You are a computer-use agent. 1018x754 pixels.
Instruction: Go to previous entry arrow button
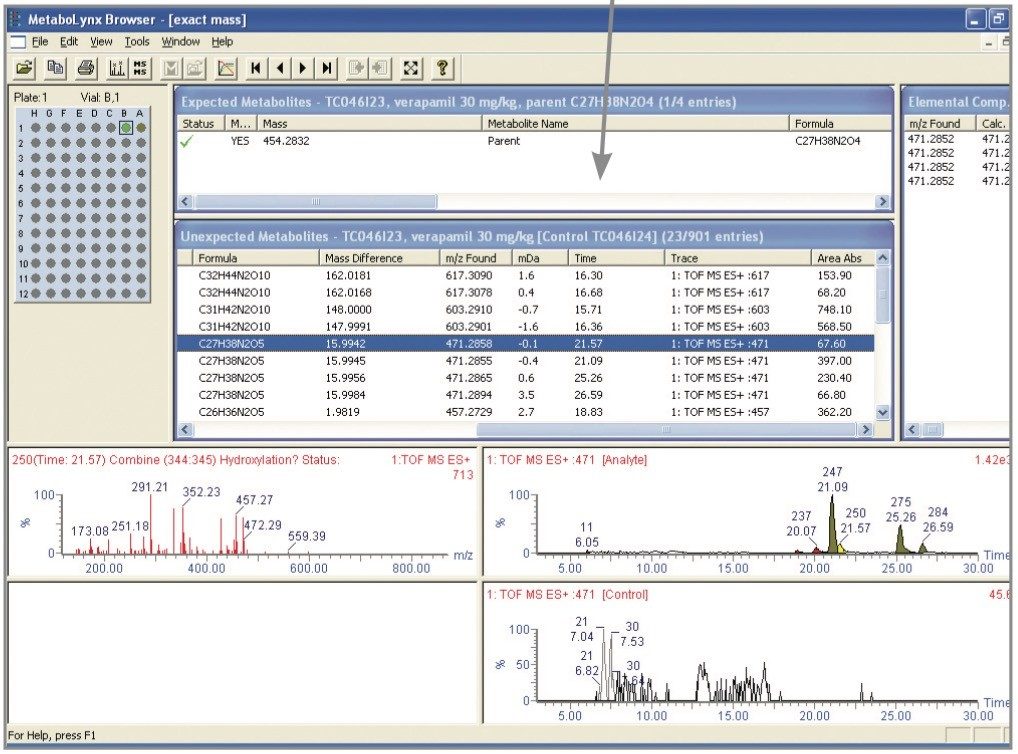[280, 68]
